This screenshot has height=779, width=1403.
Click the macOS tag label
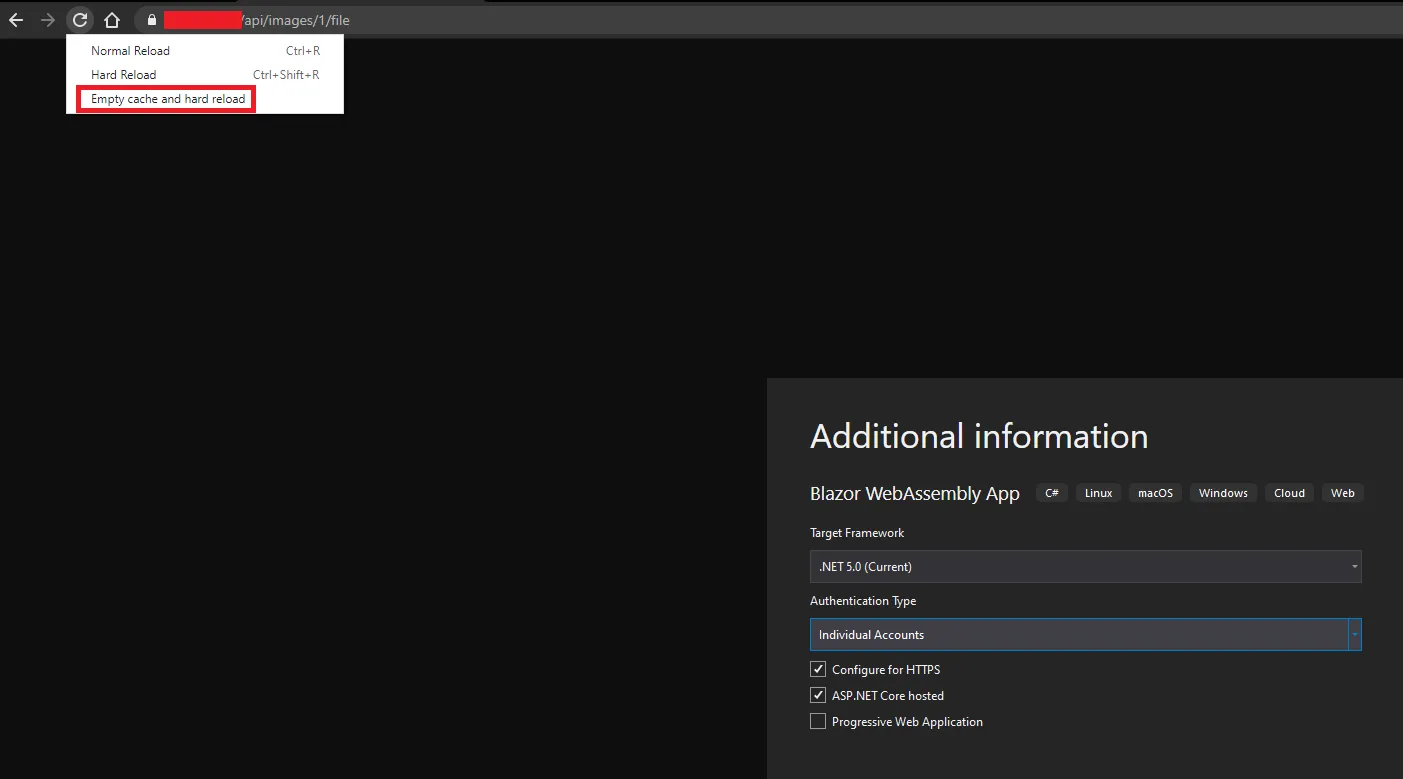(x=1155, y=493)
